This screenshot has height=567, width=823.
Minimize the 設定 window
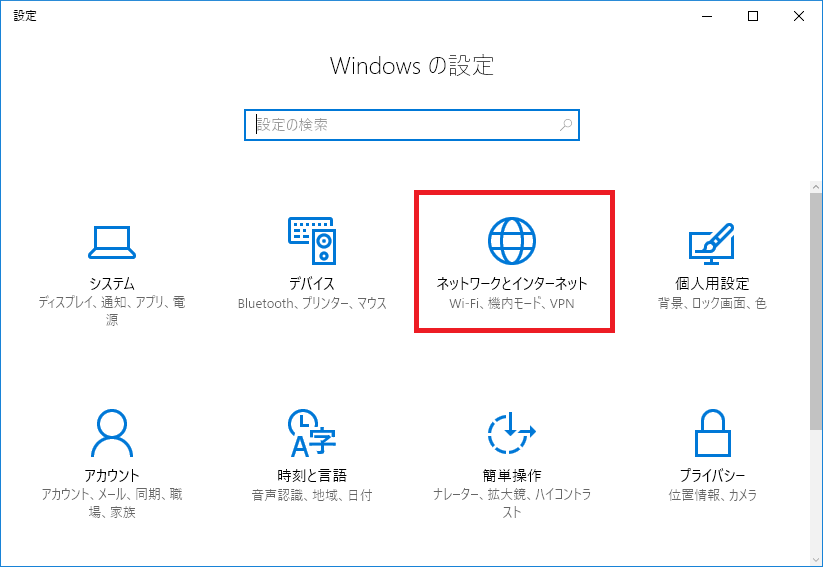coord(707,16)
